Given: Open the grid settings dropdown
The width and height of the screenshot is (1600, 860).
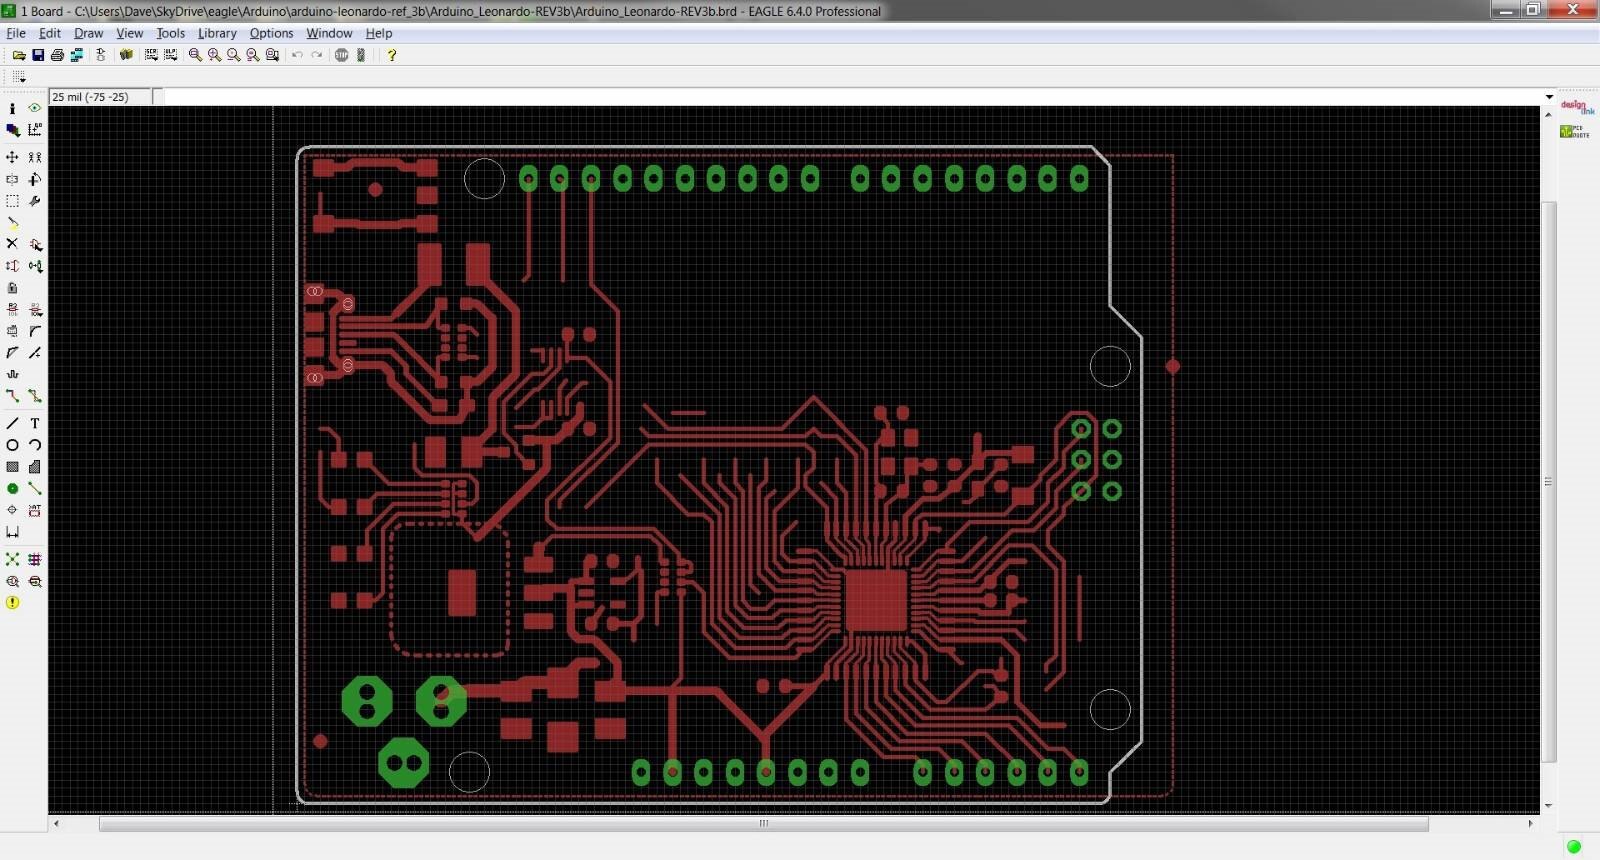Looking at the screenshot, I should pyautogui.click(x=19, y=77).
